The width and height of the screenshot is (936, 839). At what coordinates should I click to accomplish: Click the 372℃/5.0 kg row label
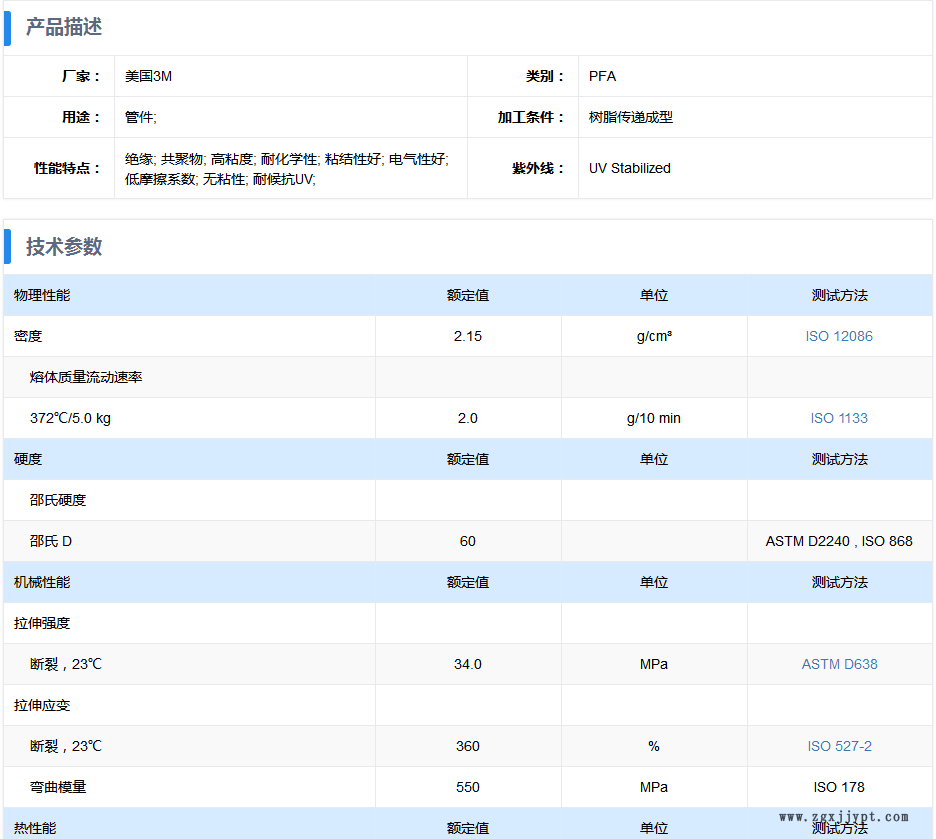coord(70,418)
